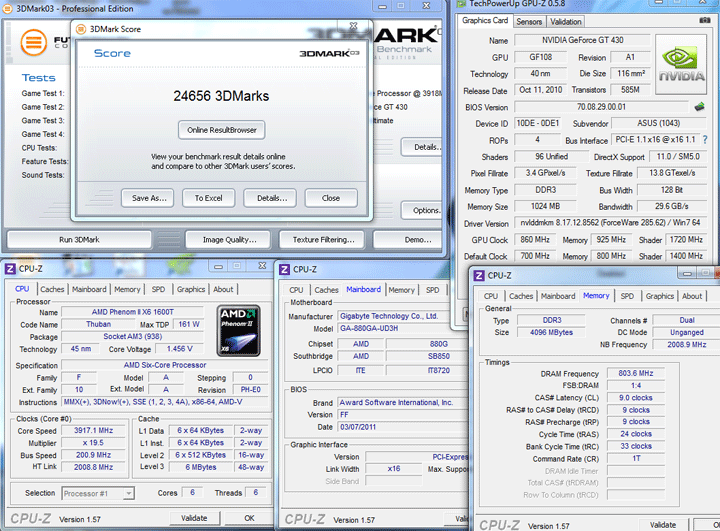720x531 pixels.
Task: Click the 24656 3DMarks score text
Action: coord(221,96)
